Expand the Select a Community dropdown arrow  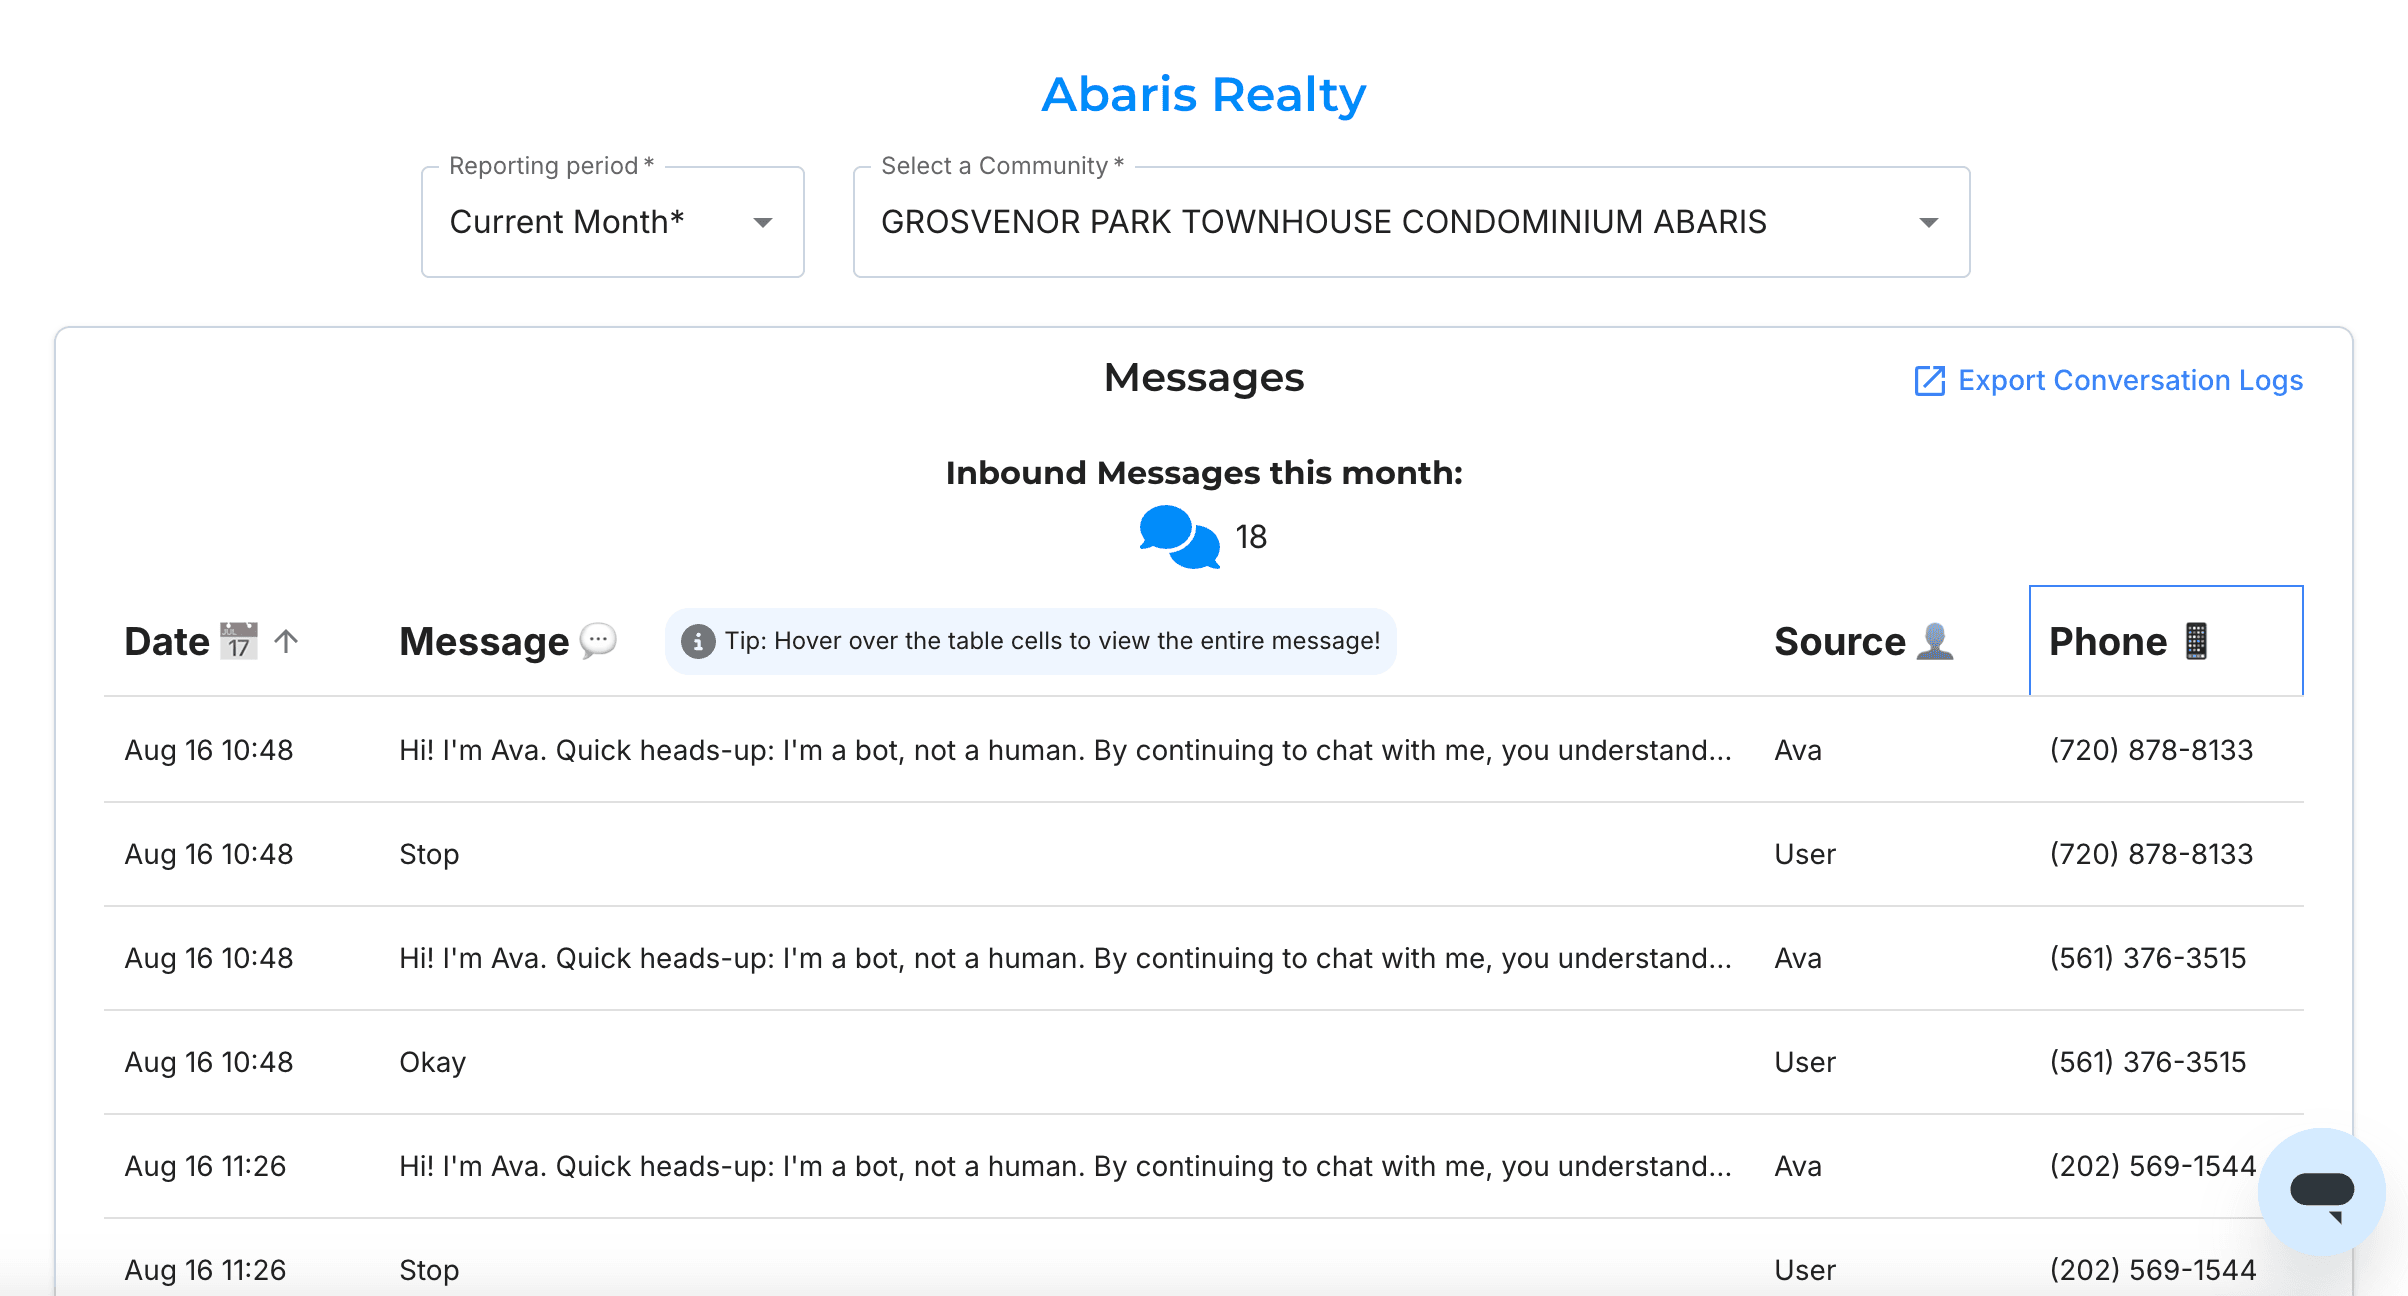1929,222
